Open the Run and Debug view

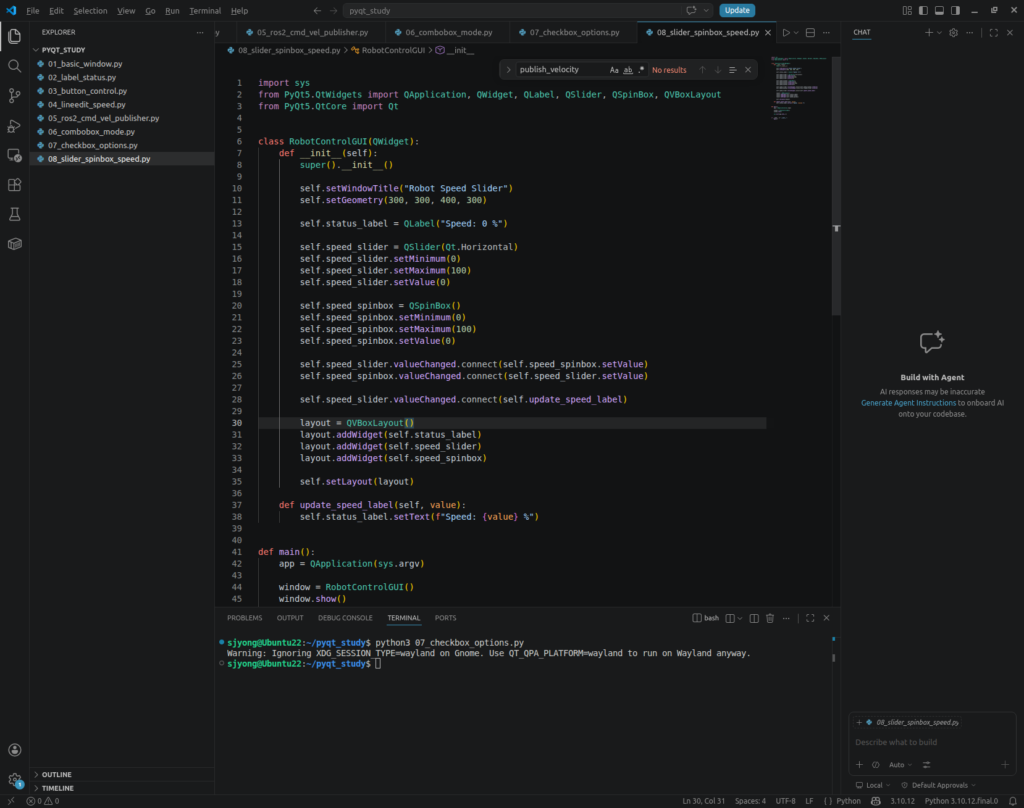14,126
